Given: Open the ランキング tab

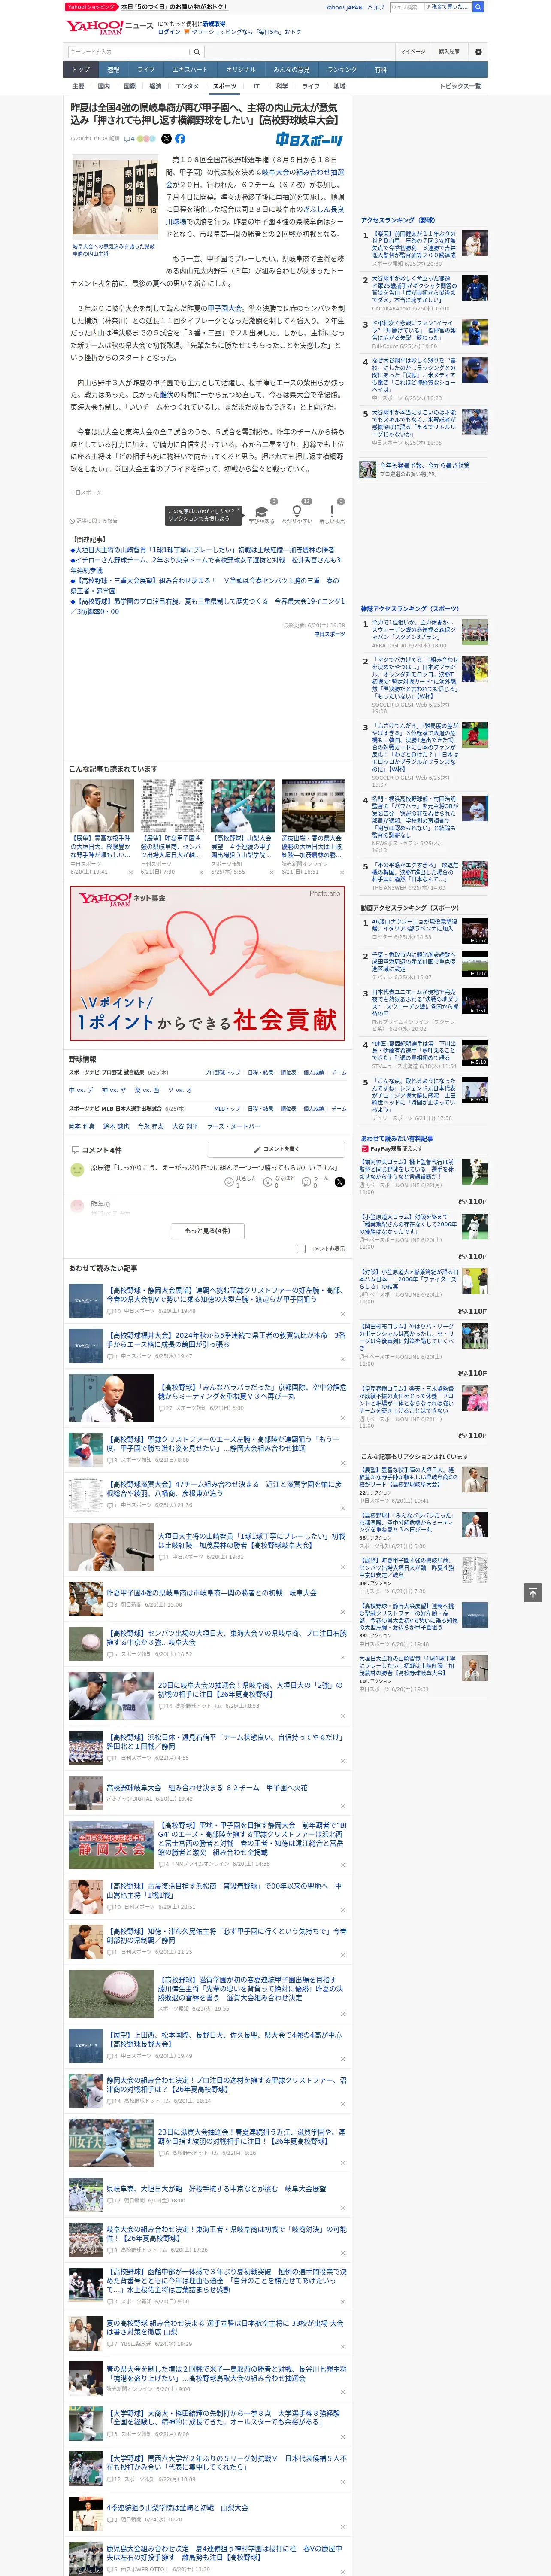Looking at the screenshot, I should point(342,70).
